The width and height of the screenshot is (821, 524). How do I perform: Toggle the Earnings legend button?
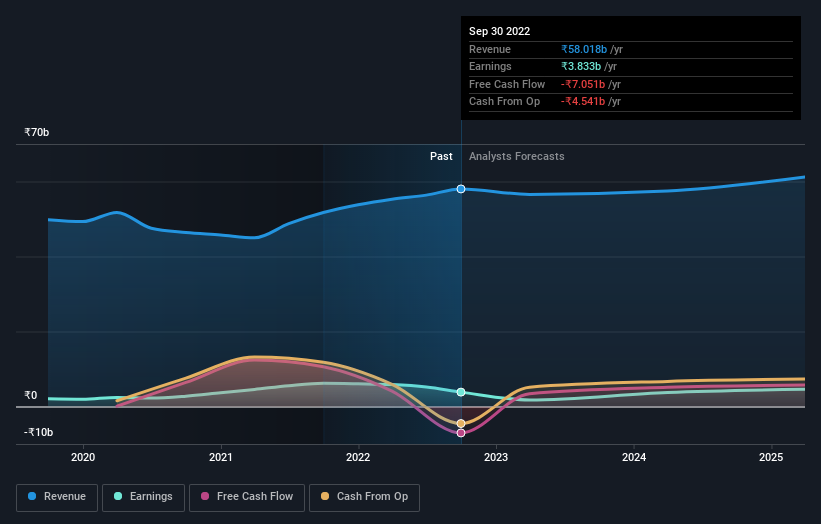(x=143, y=497)
